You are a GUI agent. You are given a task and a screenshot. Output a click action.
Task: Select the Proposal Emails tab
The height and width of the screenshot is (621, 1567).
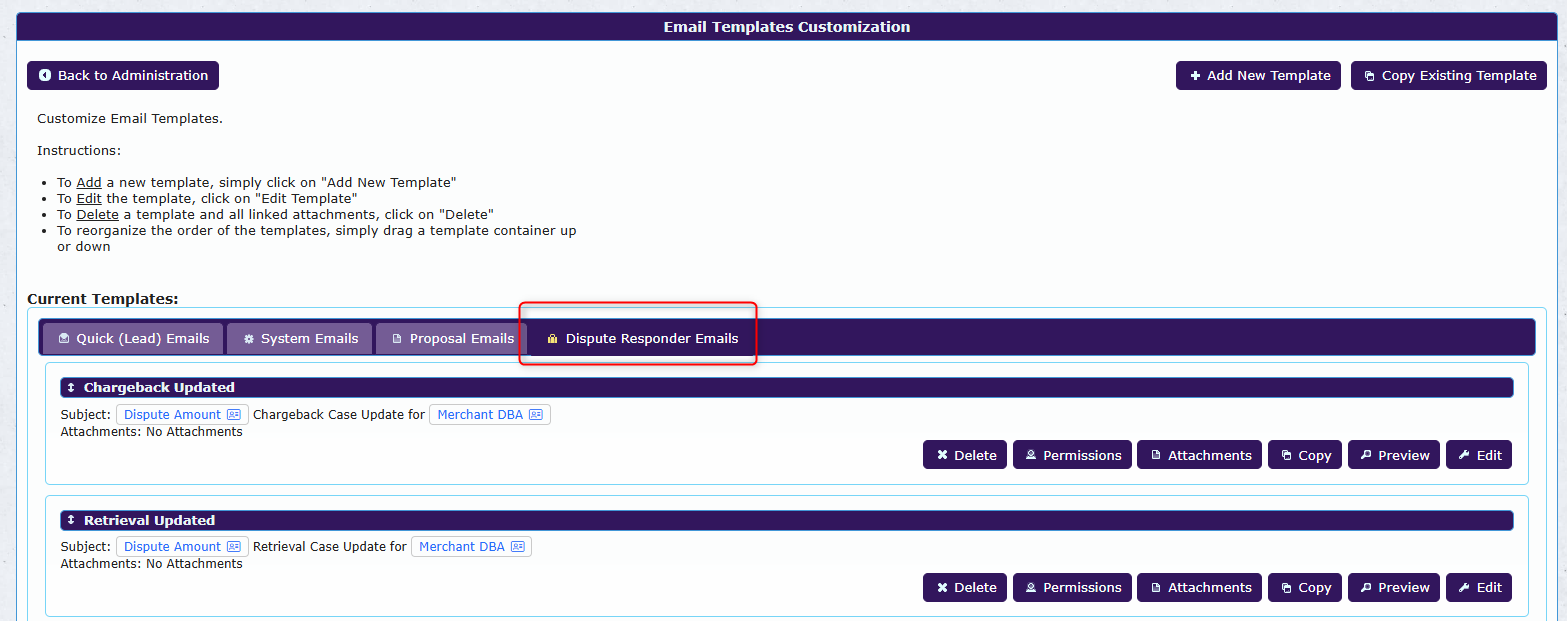[452, 338]
